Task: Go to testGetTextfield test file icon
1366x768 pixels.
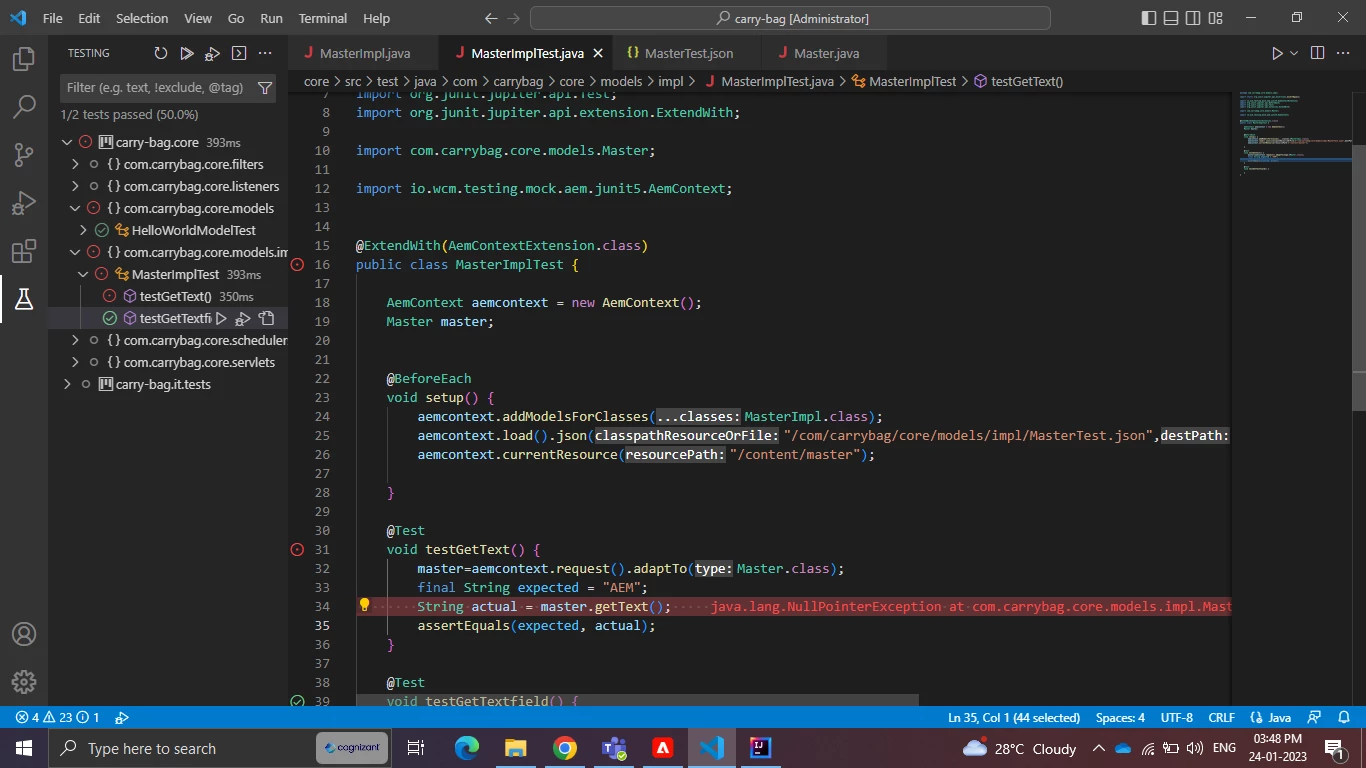Action: pyautogui.click(x=267, y=318)
